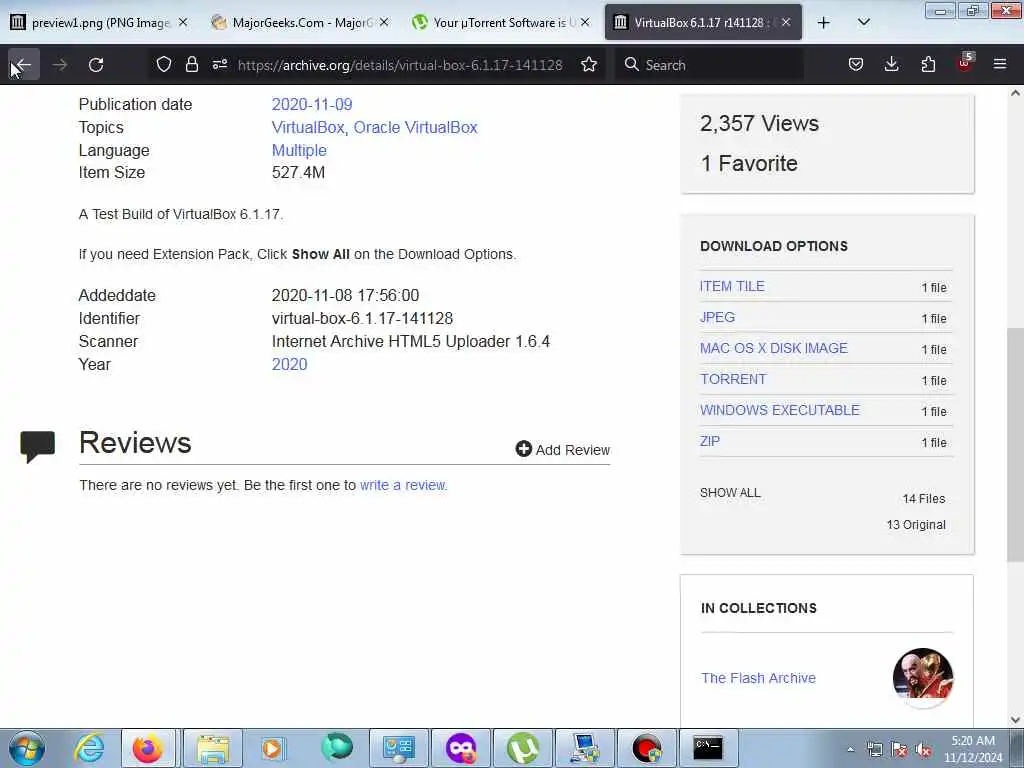1024x768 pixels.
Task: Reload the archive.org page
Action: click(96, 65)
